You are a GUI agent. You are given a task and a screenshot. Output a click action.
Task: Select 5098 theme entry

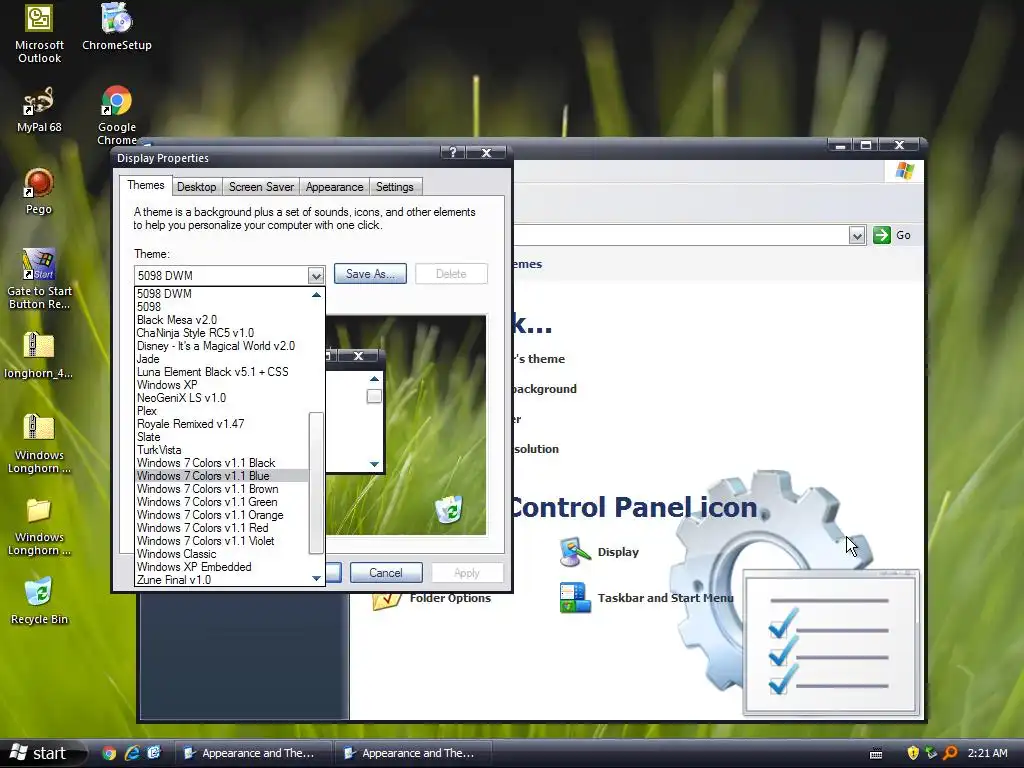point(222,307)
